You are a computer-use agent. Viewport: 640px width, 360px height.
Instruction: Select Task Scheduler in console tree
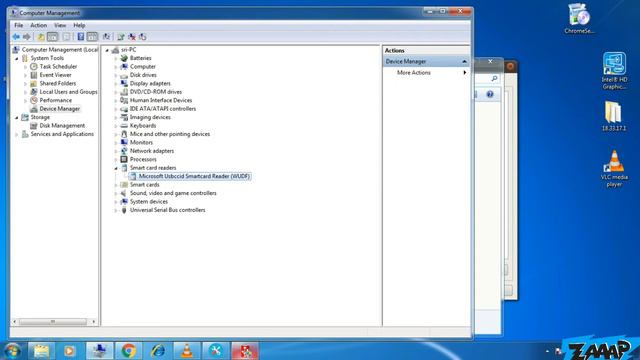click(58, 67)
